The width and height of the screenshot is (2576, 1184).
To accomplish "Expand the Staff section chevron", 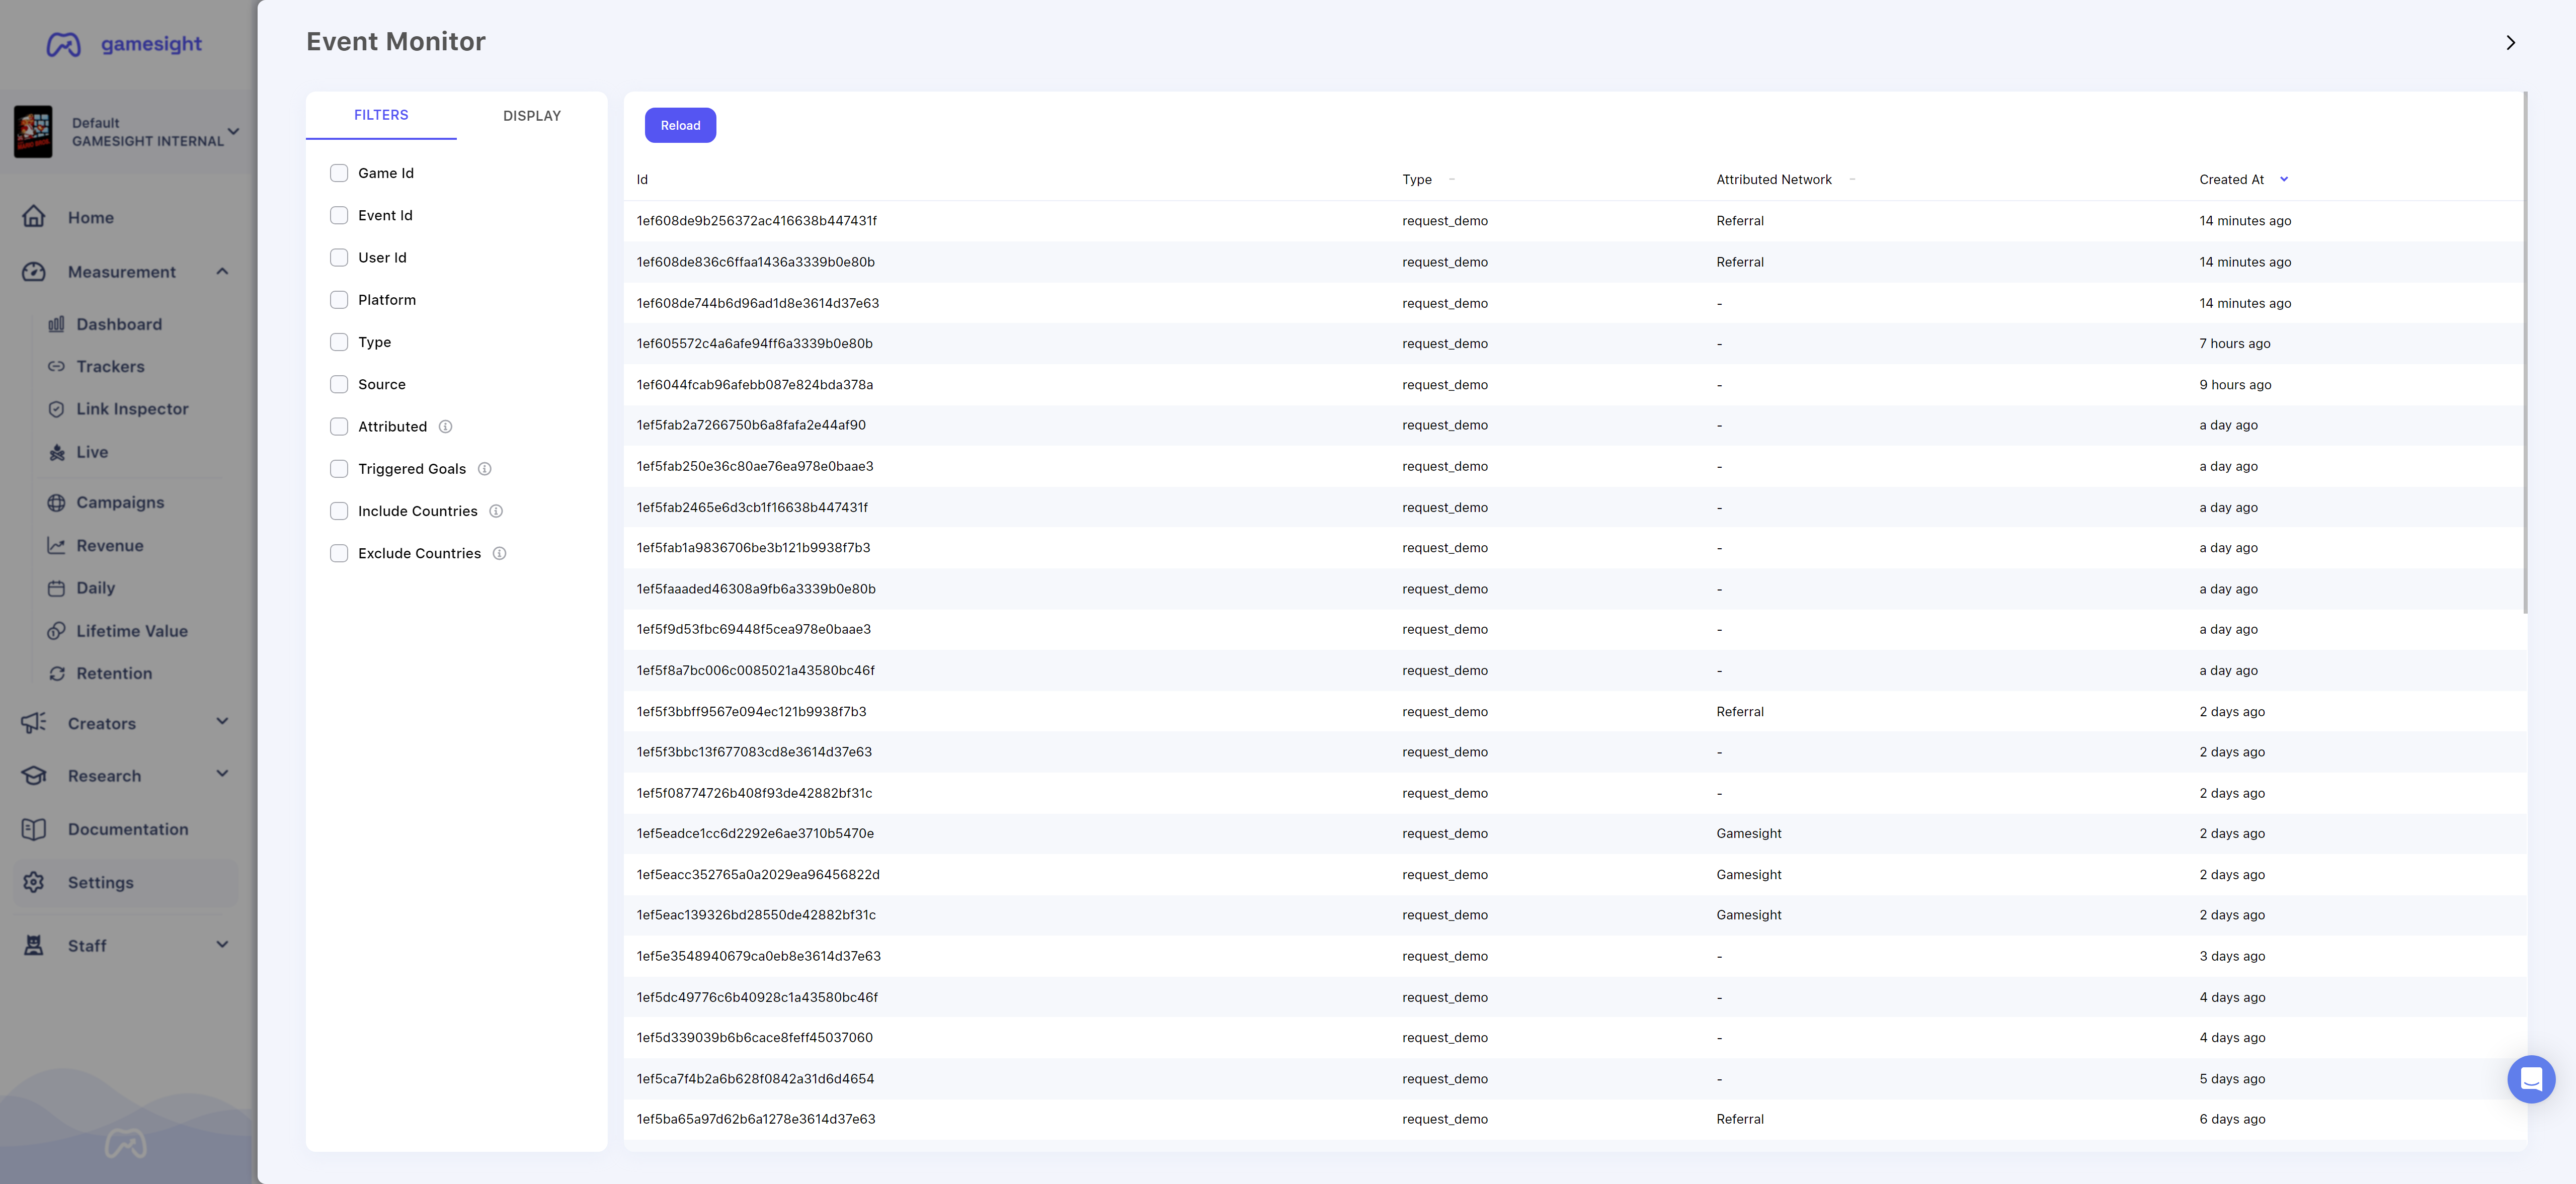I will (x=222, y=944).
